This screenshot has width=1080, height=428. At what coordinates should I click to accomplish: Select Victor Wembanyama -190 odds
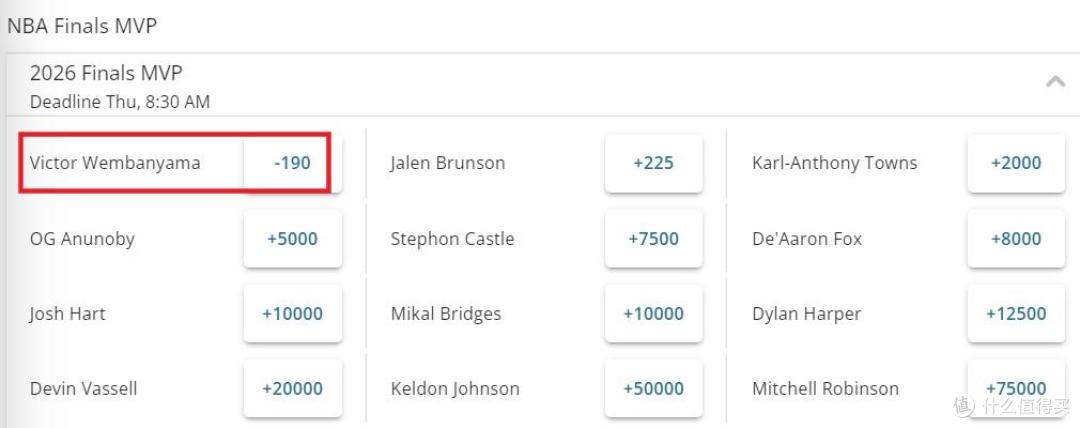293,163
